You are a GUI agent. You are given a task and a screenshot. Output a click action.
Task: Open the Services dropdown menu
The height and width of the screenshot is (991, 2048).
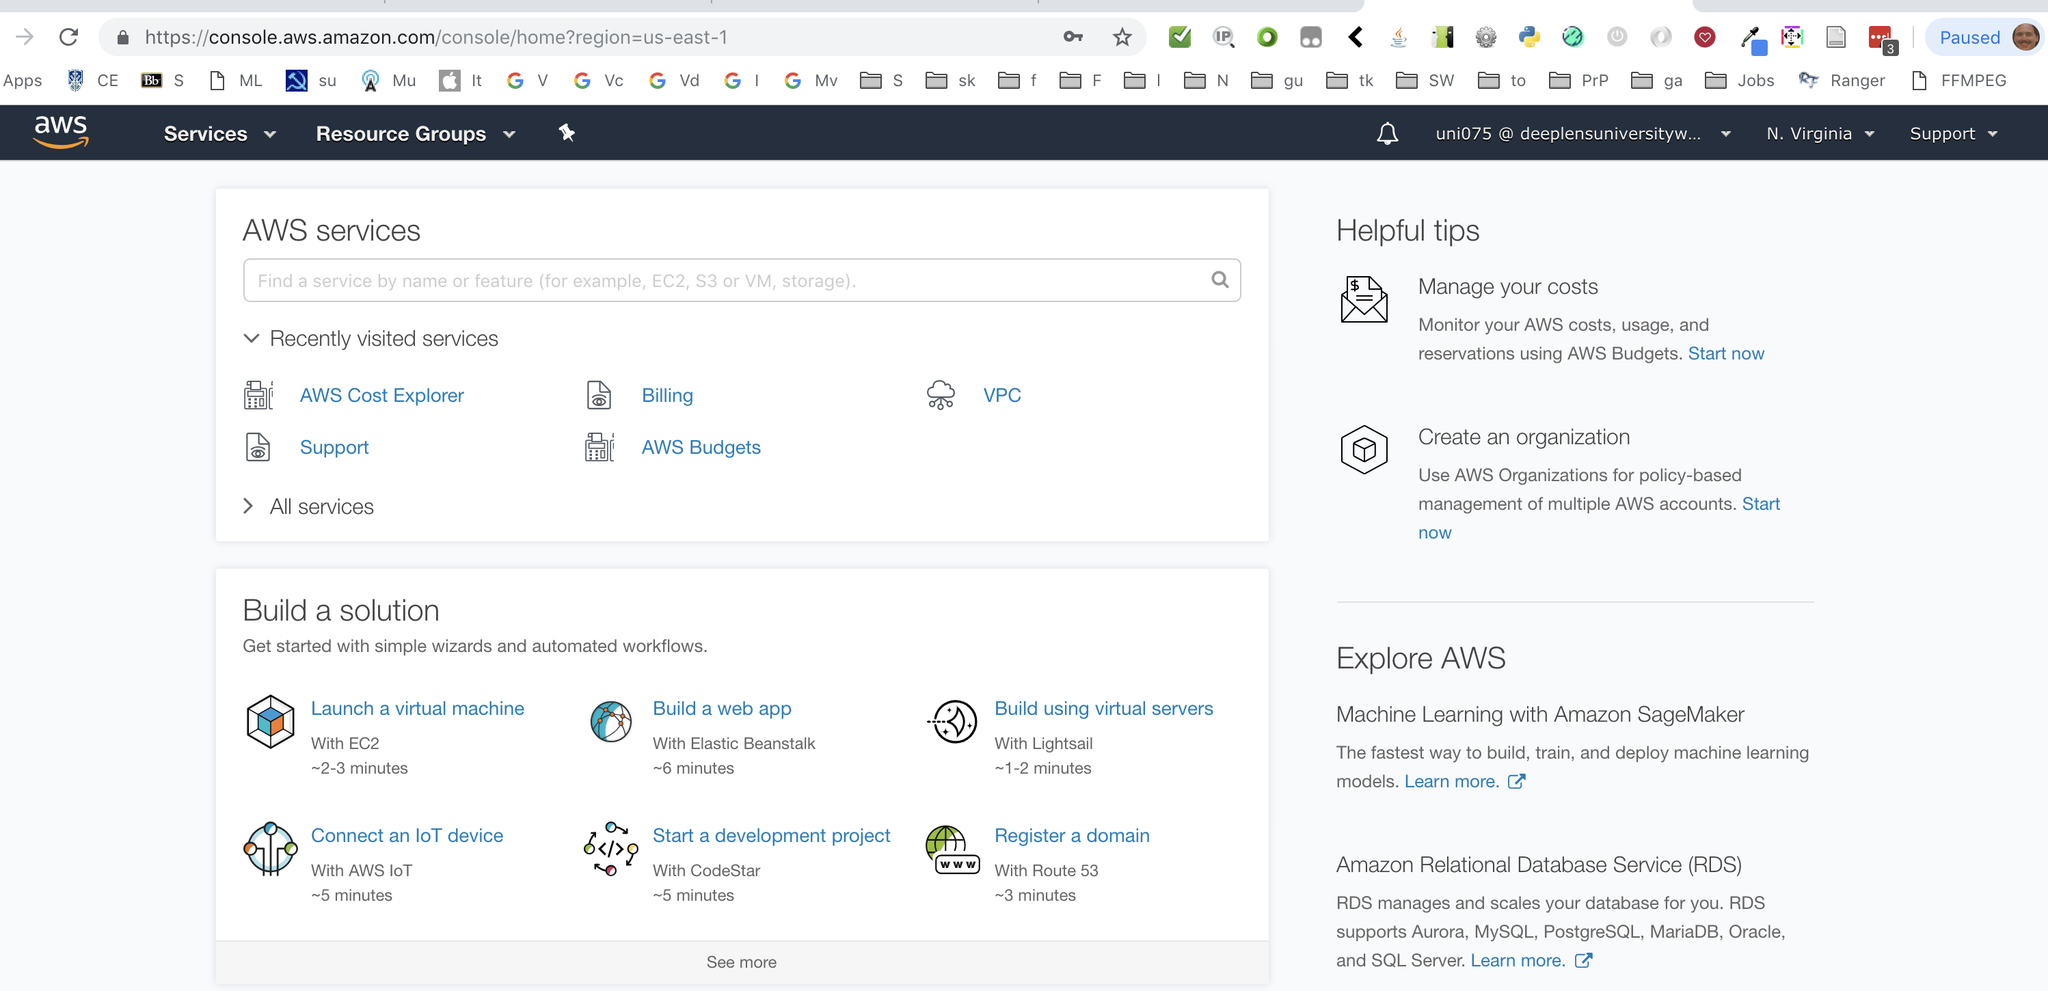220,134
